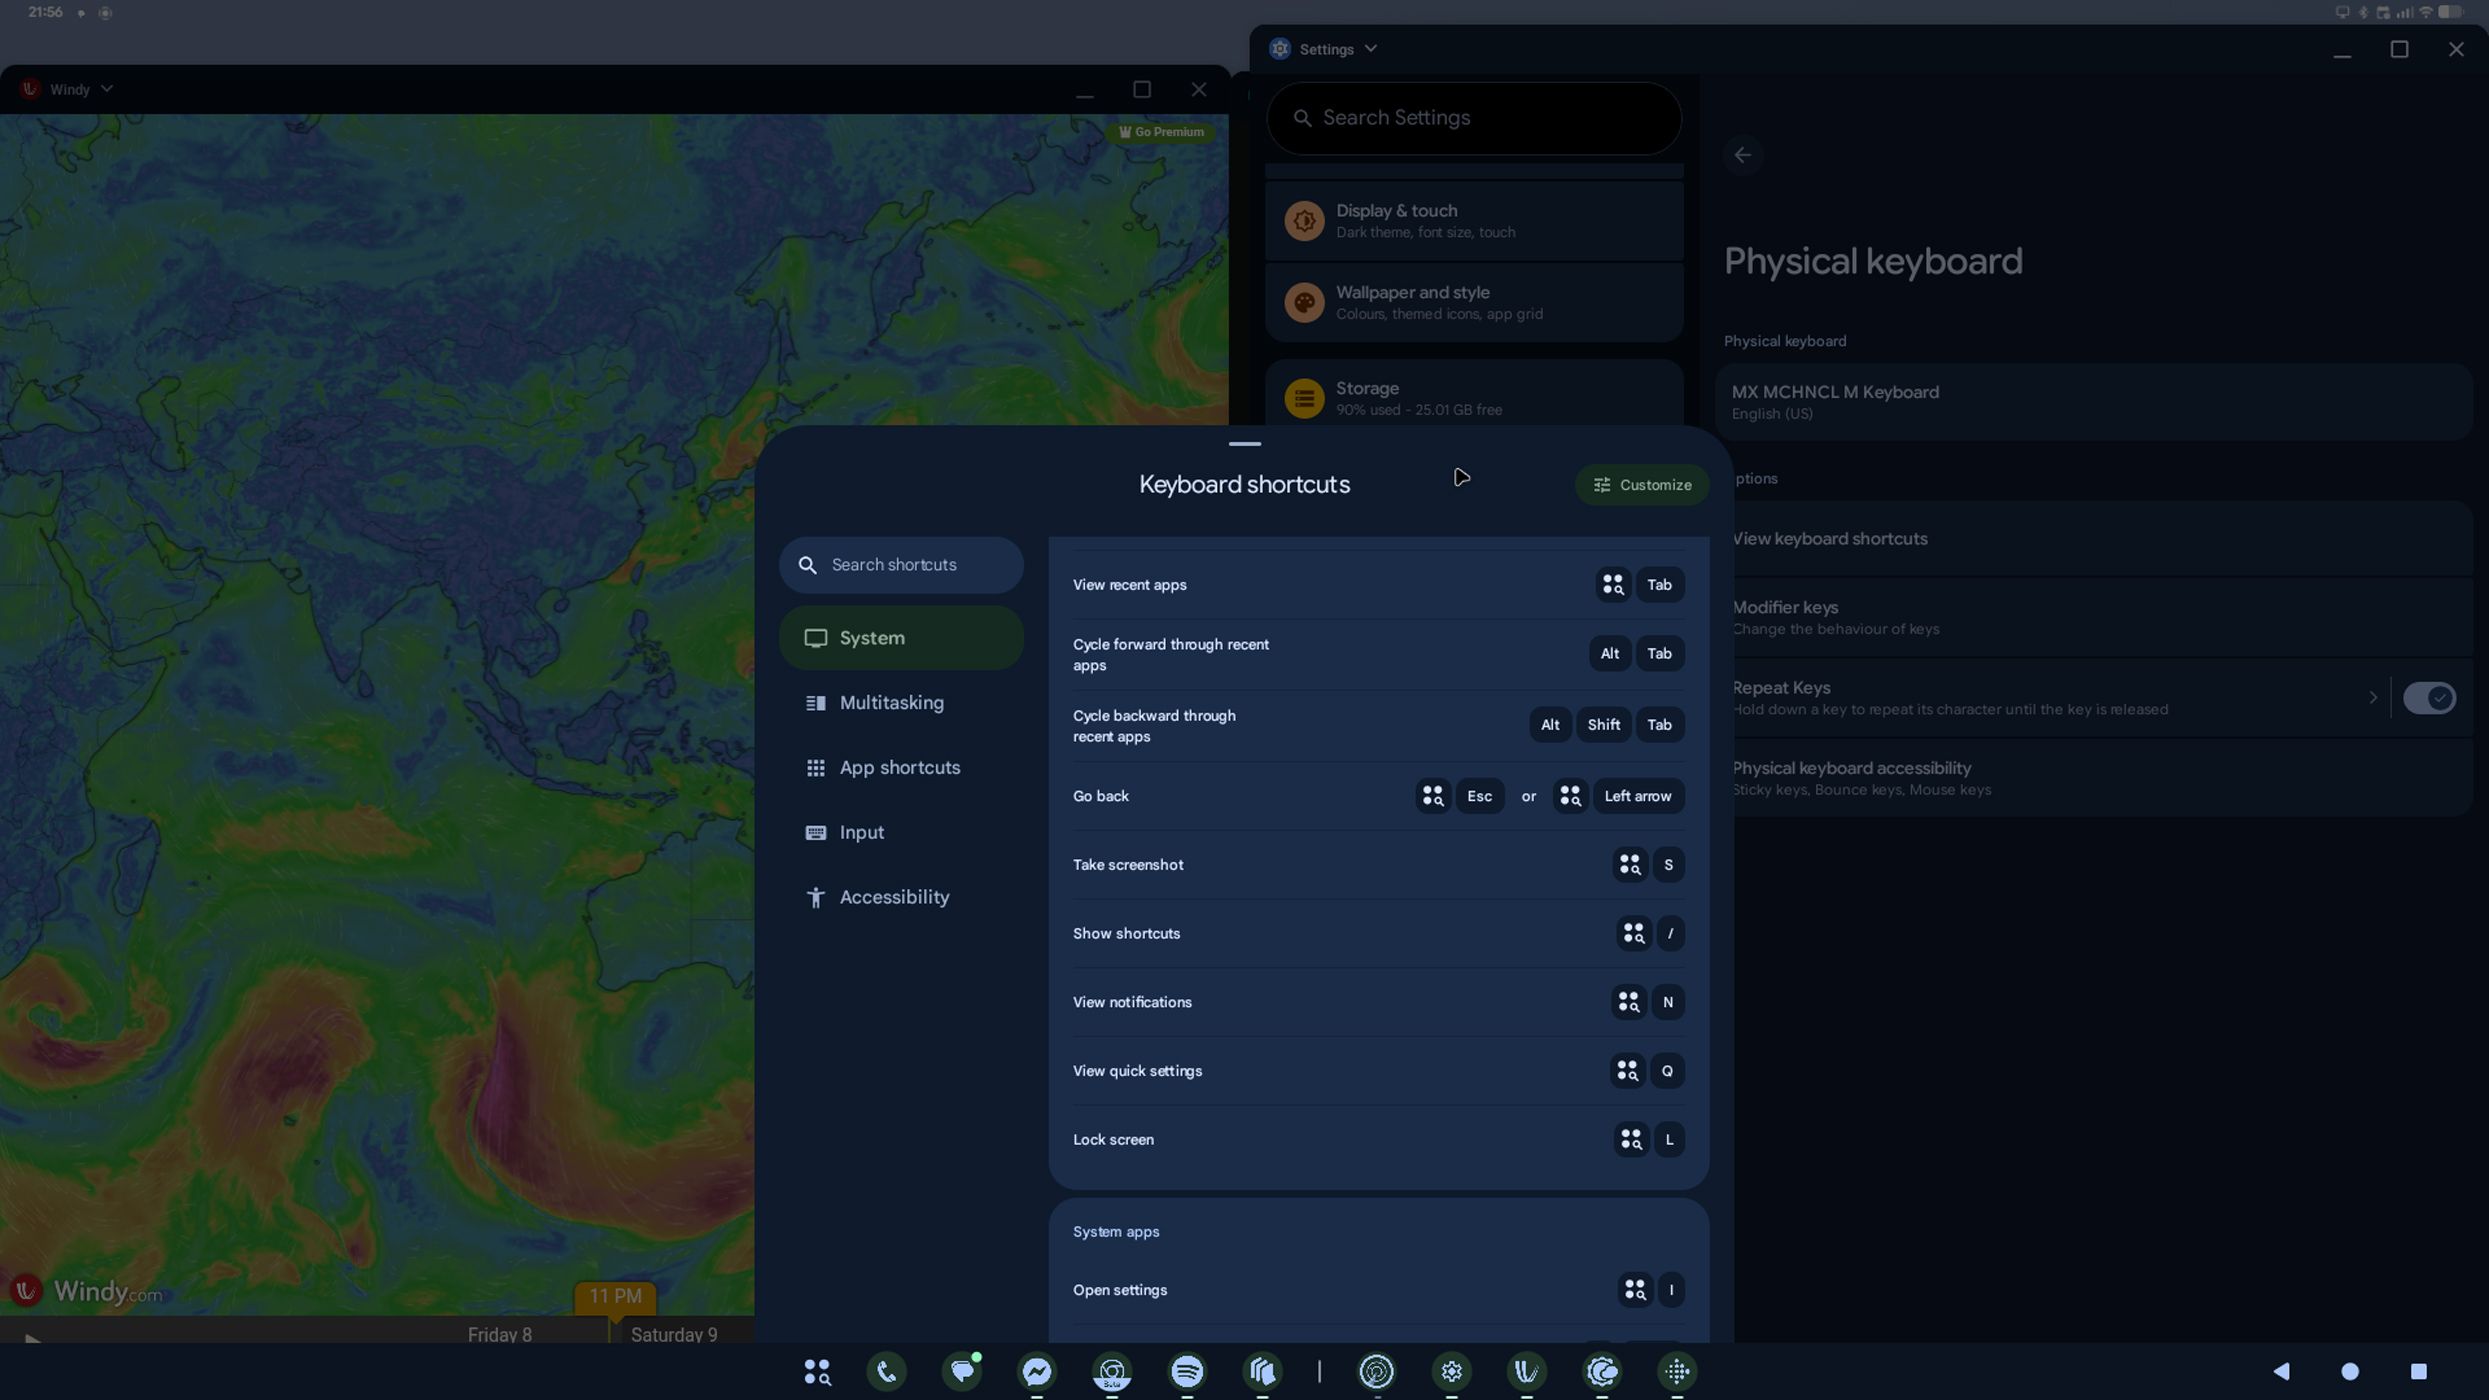2489x1400 pixels.
Task: Click the View quick settings shortcut row
Action: [x=1378, y=1071]
